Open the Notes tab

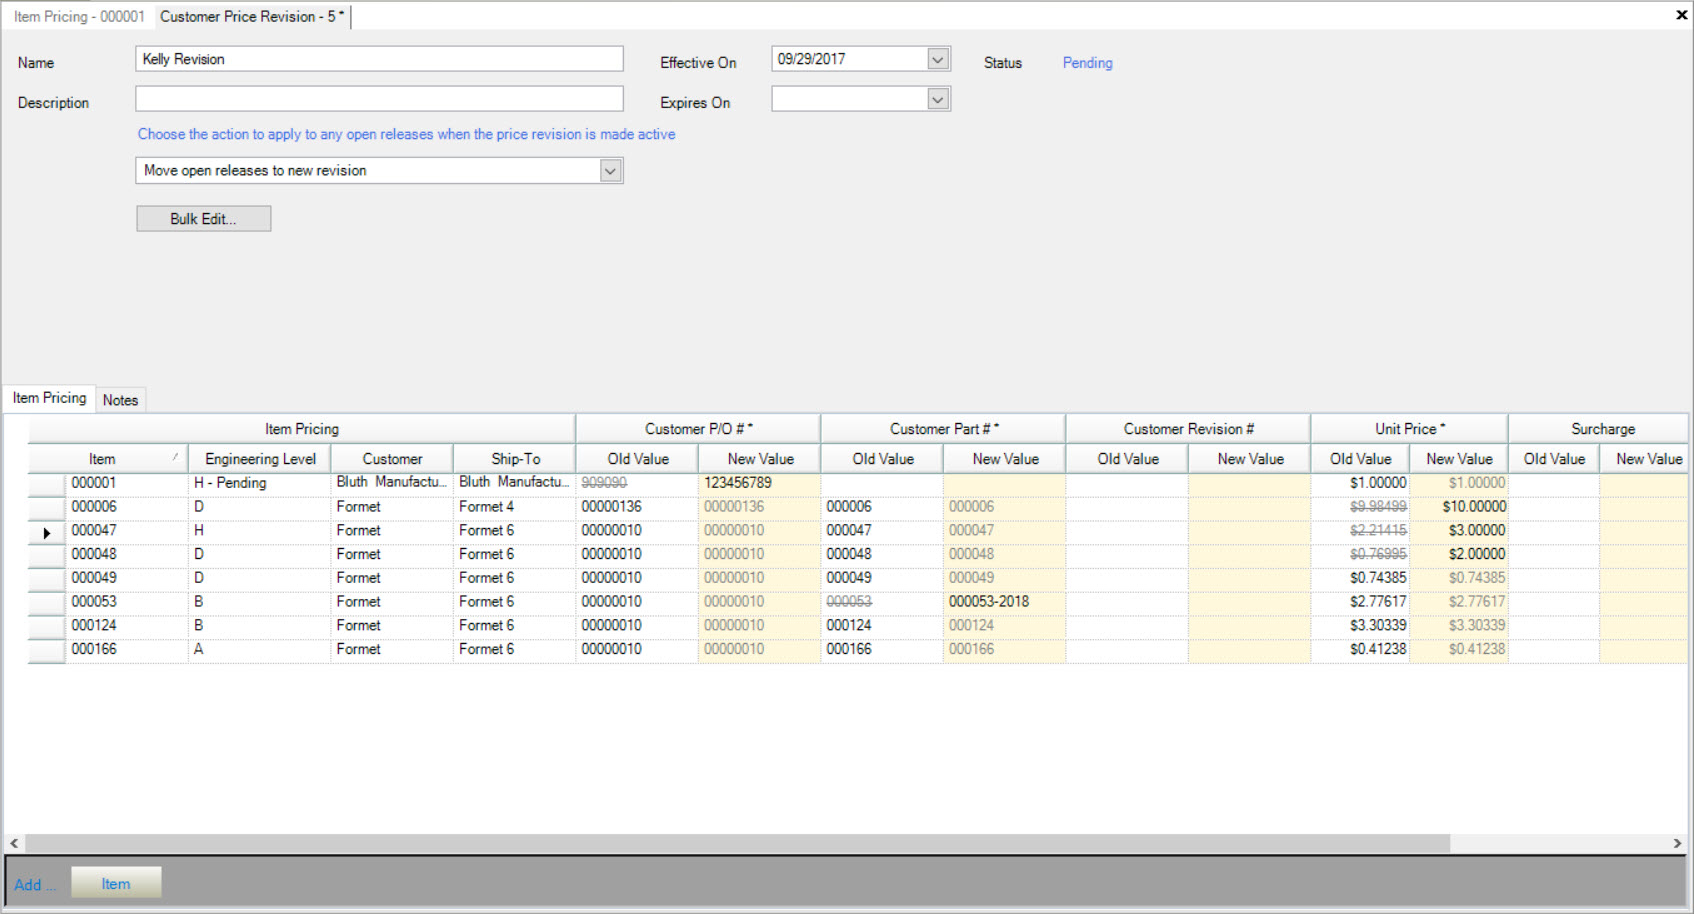point(120,400)
